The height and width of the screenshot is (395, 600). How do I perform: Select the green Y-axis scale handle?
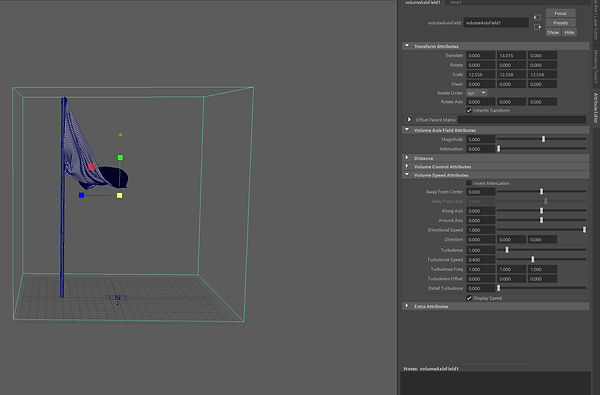click(120, 157)
